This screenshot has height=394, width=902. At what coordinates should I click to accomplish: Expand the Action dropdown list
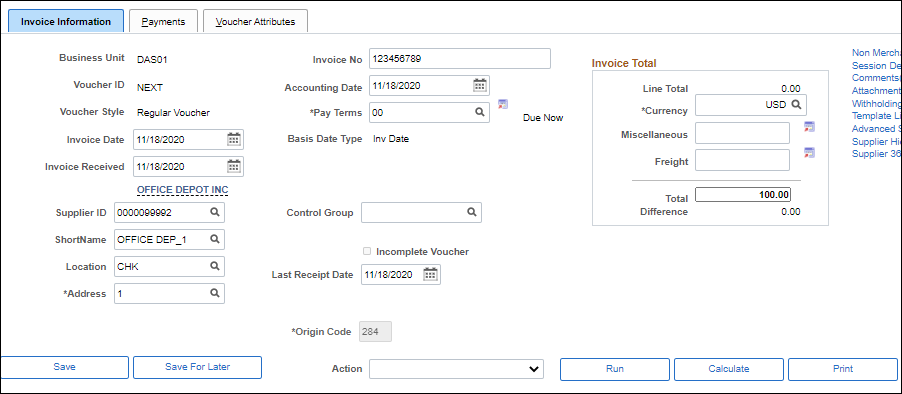pyautogui.click(x=456, y=369)
